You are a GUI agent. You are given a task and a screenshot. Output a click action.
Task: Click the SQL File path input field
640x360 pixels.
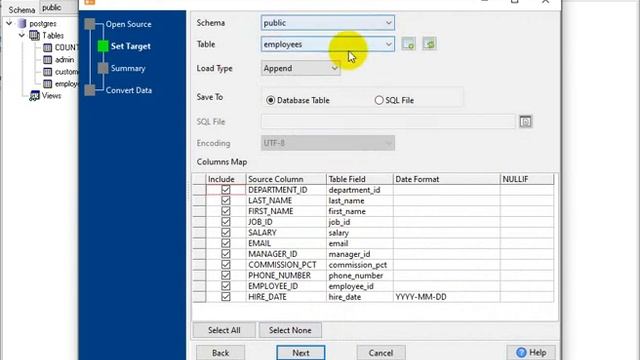(388, 122)
